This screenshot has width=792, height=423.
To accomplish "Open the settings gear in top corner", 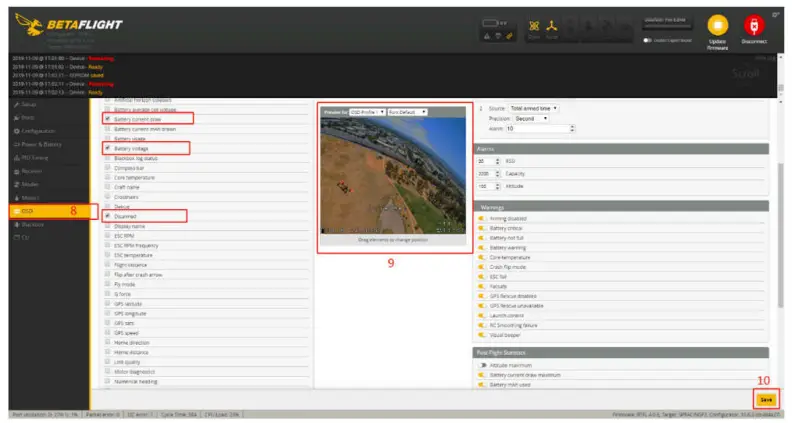I will pos(775,15).
